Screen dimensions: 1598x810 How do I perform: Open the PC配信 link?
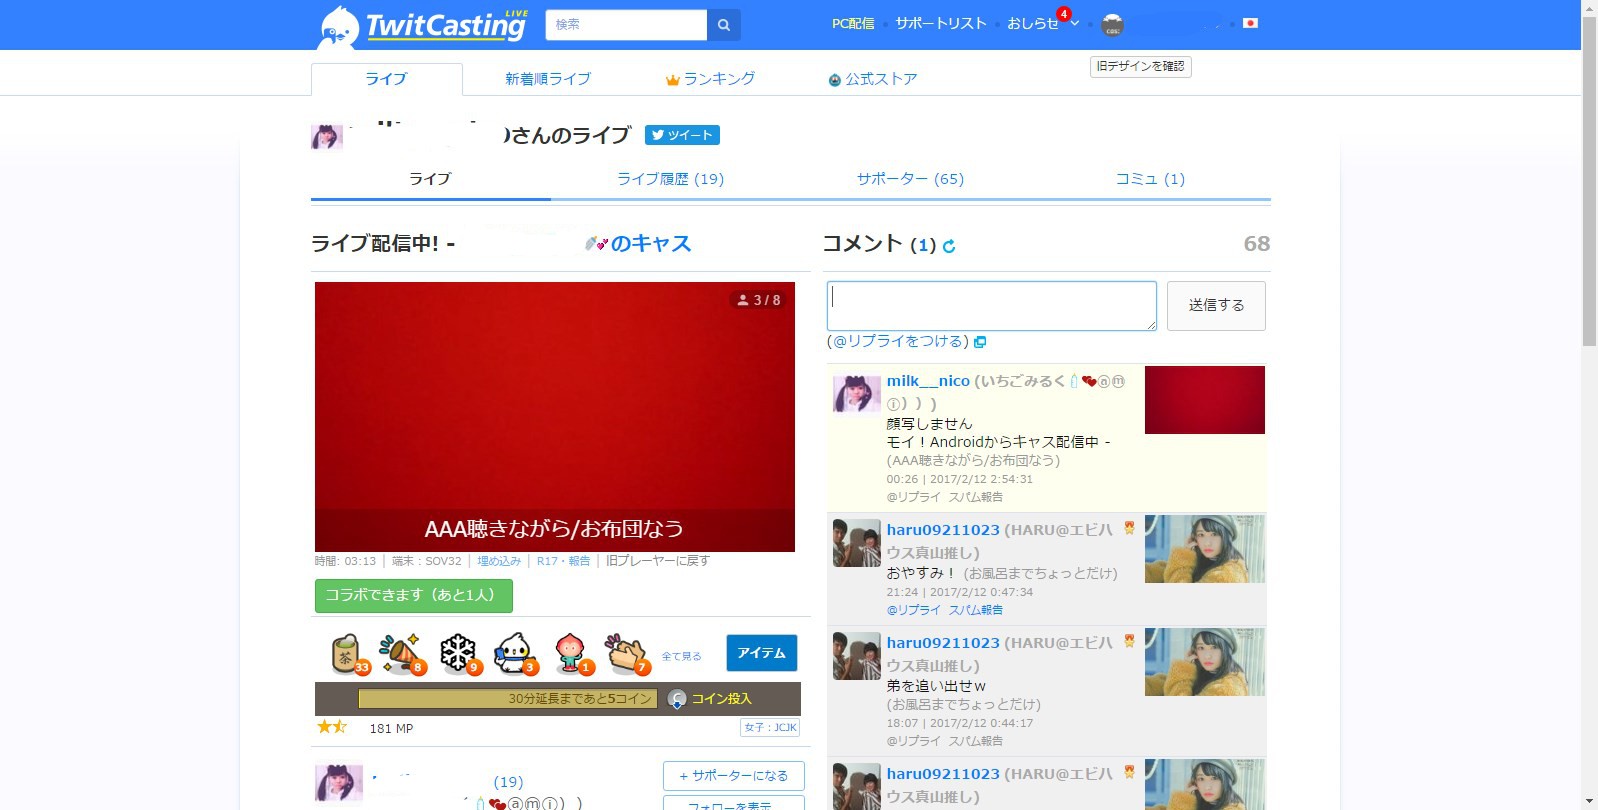[x=853, y=23]
